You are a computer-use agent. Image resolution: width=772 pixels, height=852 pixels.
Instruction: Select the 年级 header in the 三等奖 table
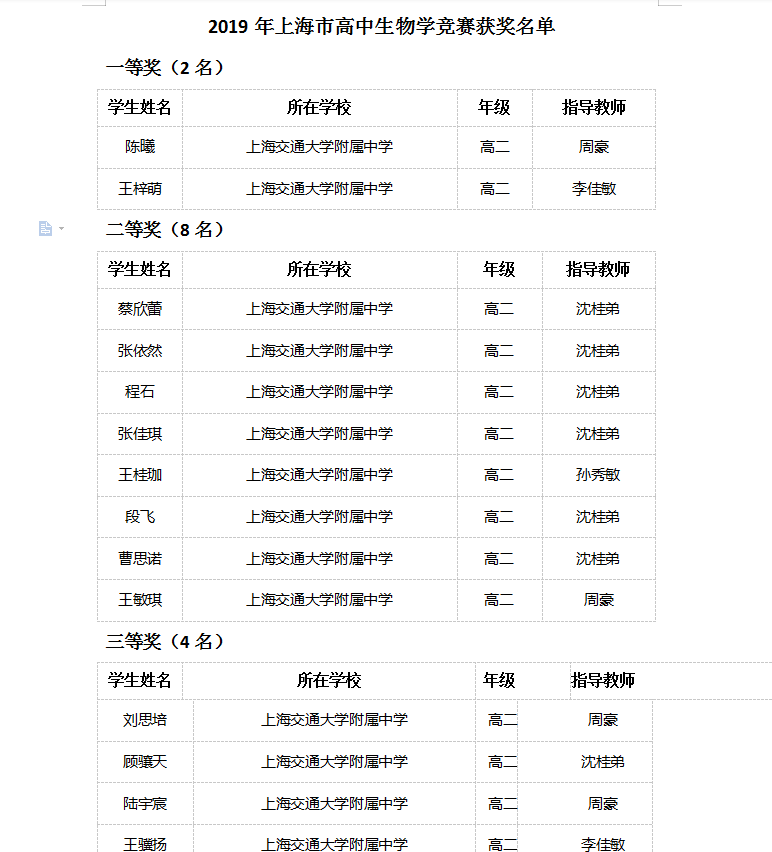[499, 680]
